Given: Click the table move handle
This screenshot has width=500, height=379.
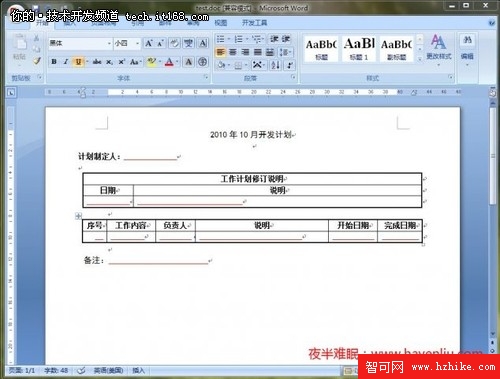Looking at the screenshot, I should pyautogui.click(x=78, y=216).
